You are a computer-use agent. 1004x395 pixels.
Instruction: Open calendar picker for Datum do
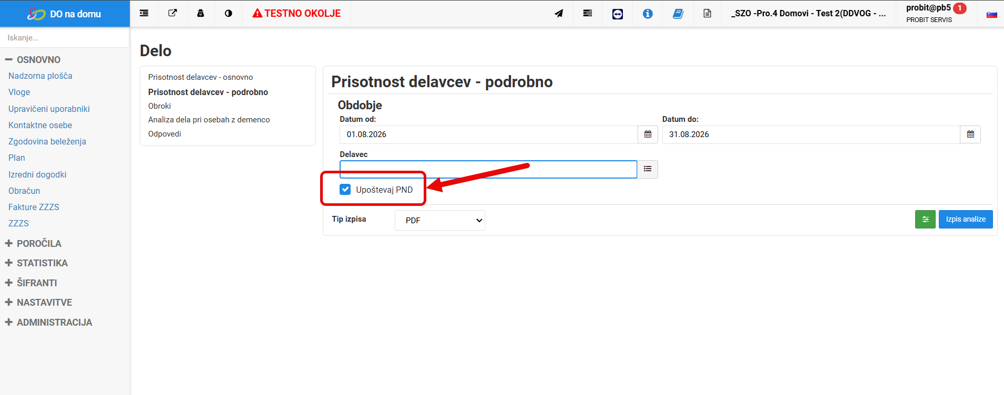[970, 134]
